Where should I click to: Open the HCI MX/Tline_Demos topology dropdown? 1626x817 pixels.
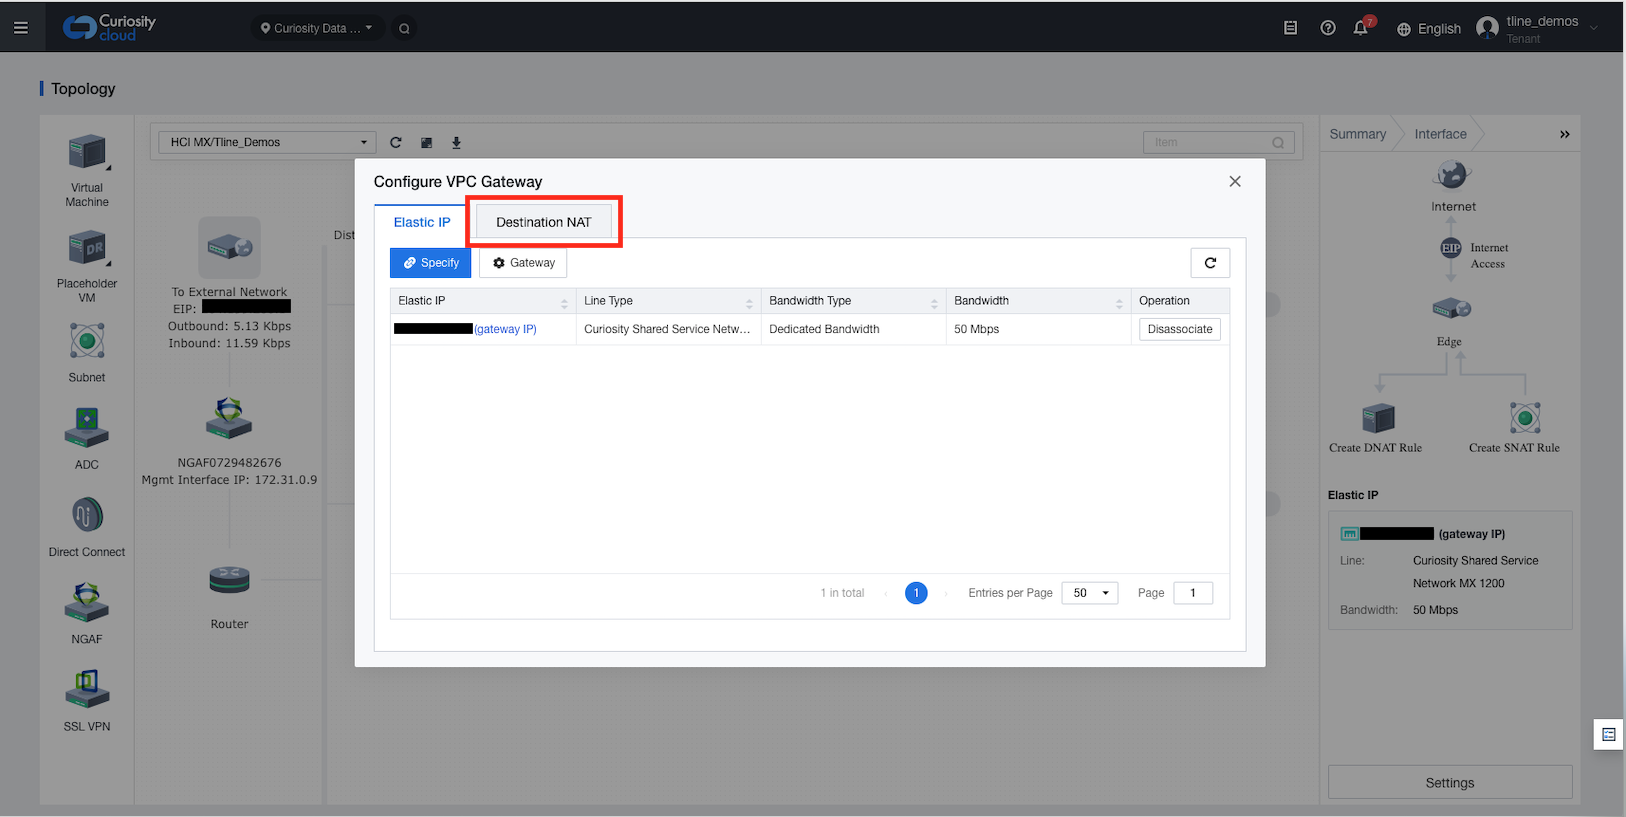[x=267, y=142]
